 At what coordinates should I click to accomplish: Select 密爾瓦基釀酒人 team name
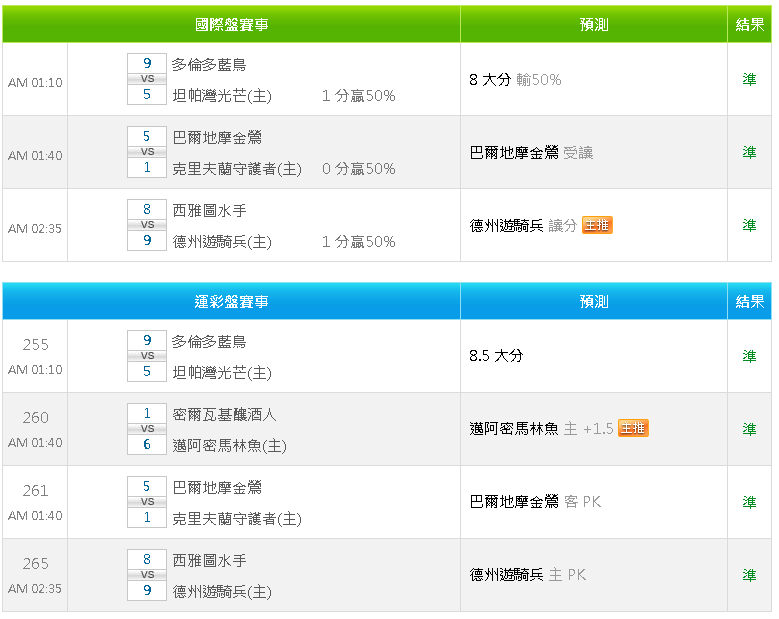coord(224,415)
